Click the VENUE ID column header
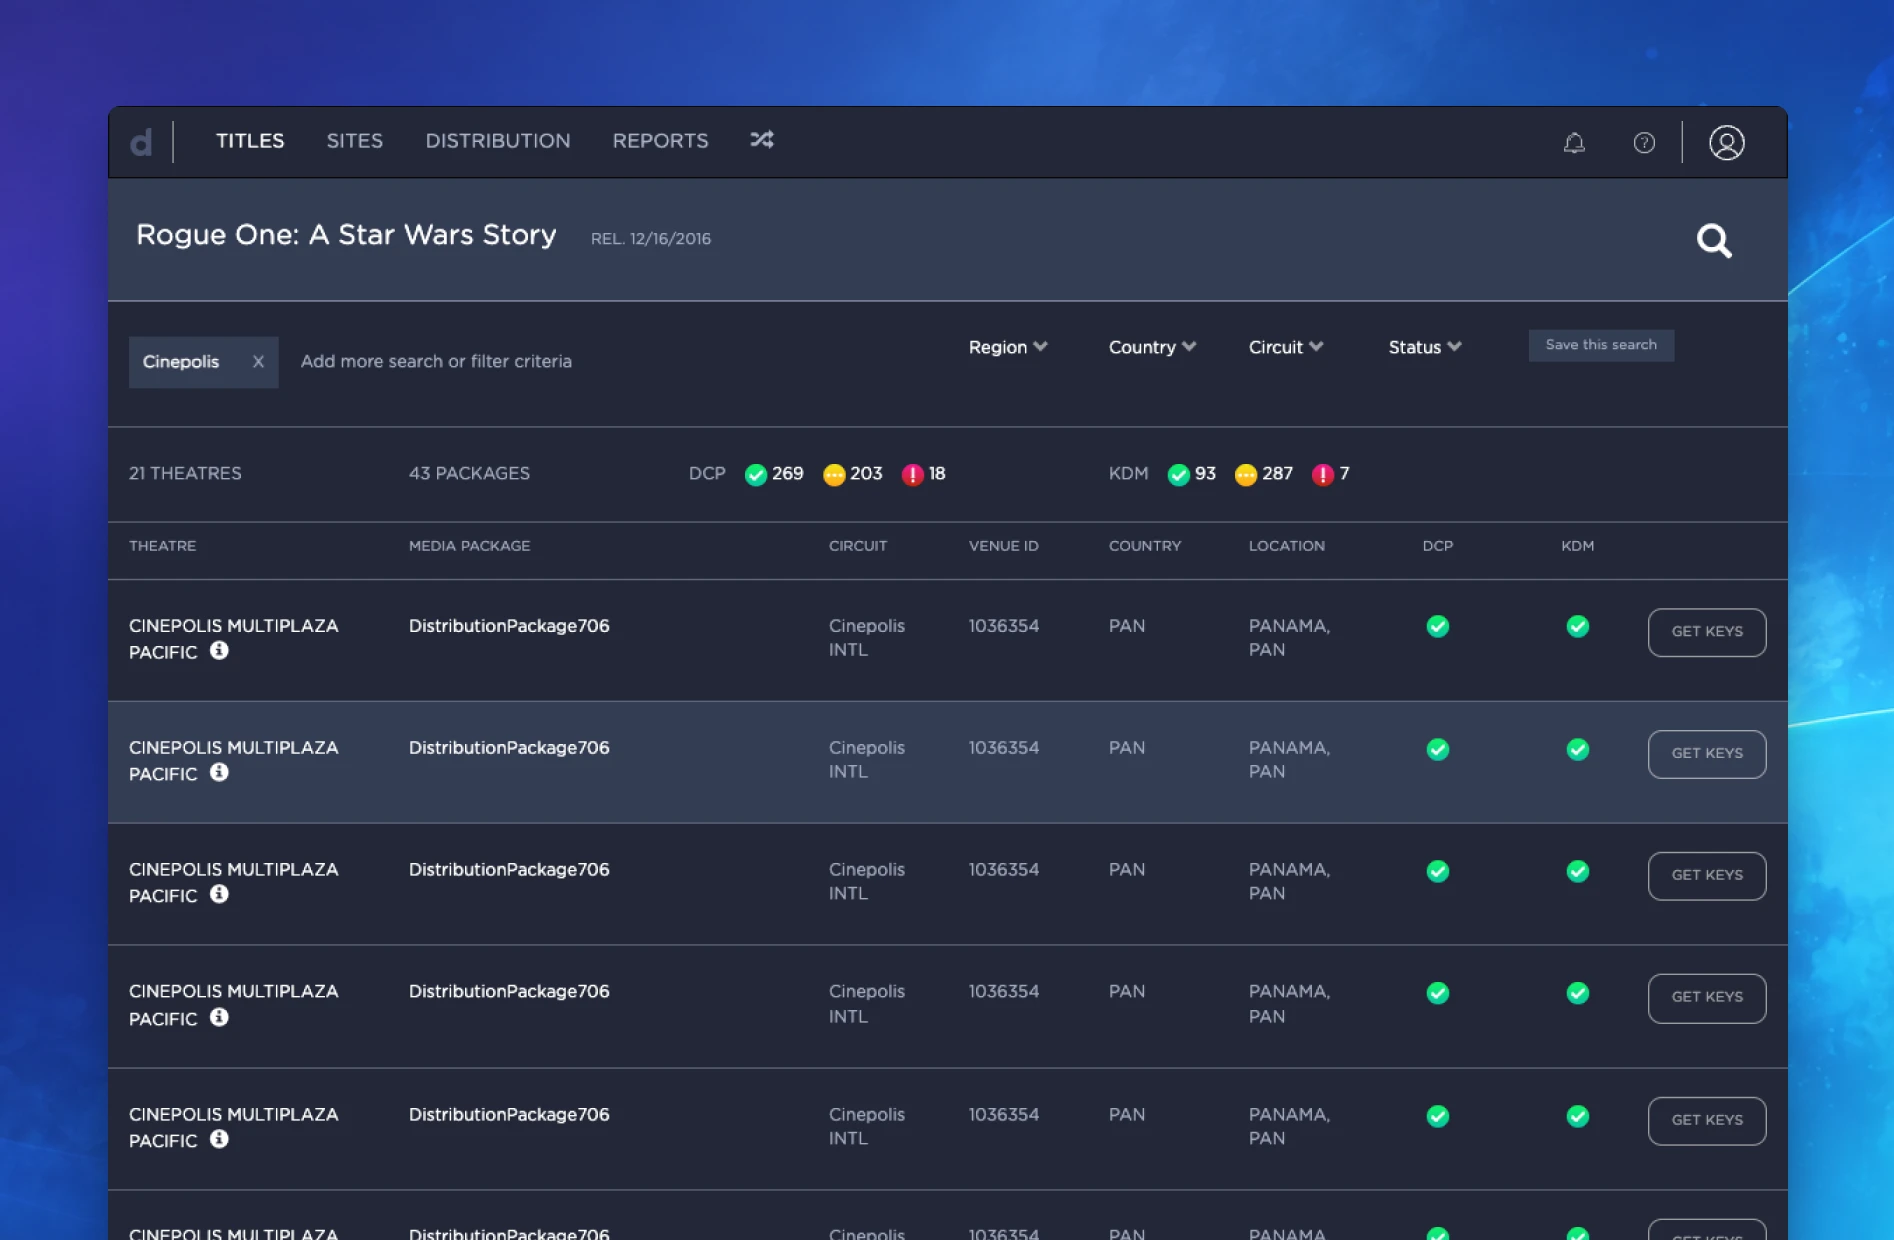Screen dimensions: 1894x1240 pyautogui.click(x=1003, y=546)
